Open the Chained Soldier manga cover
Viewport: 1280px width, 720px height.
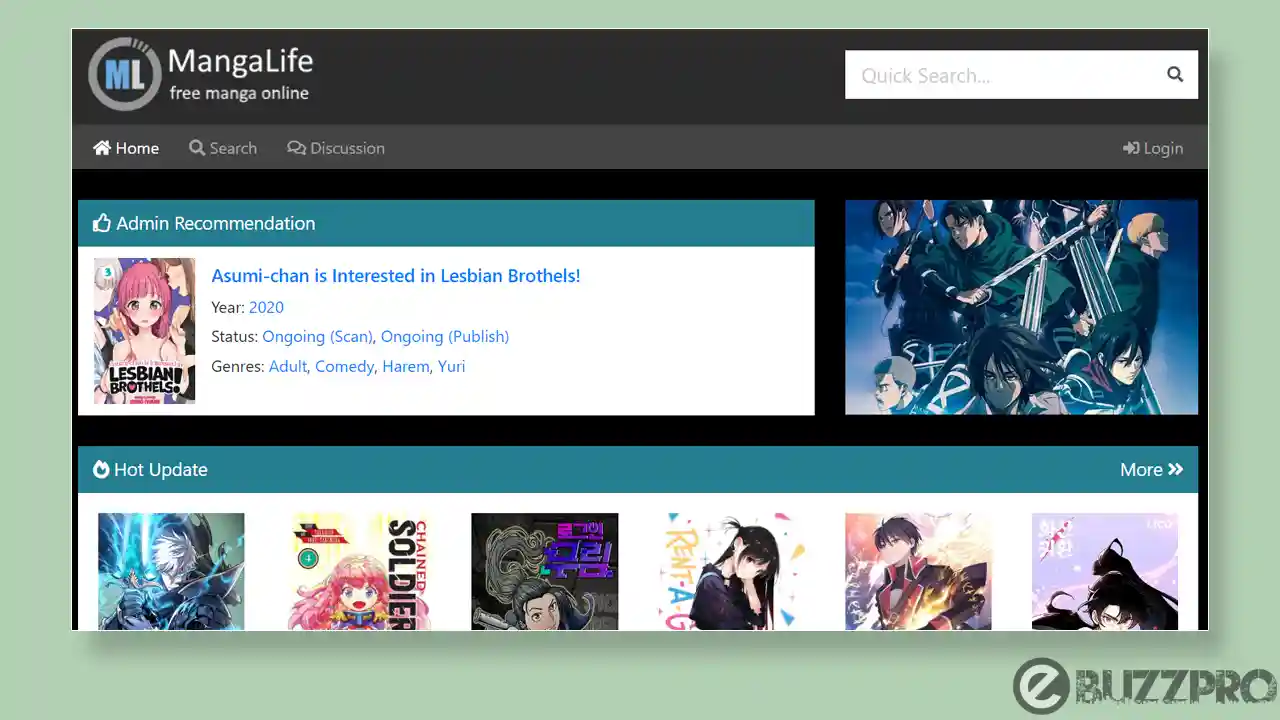358,571
